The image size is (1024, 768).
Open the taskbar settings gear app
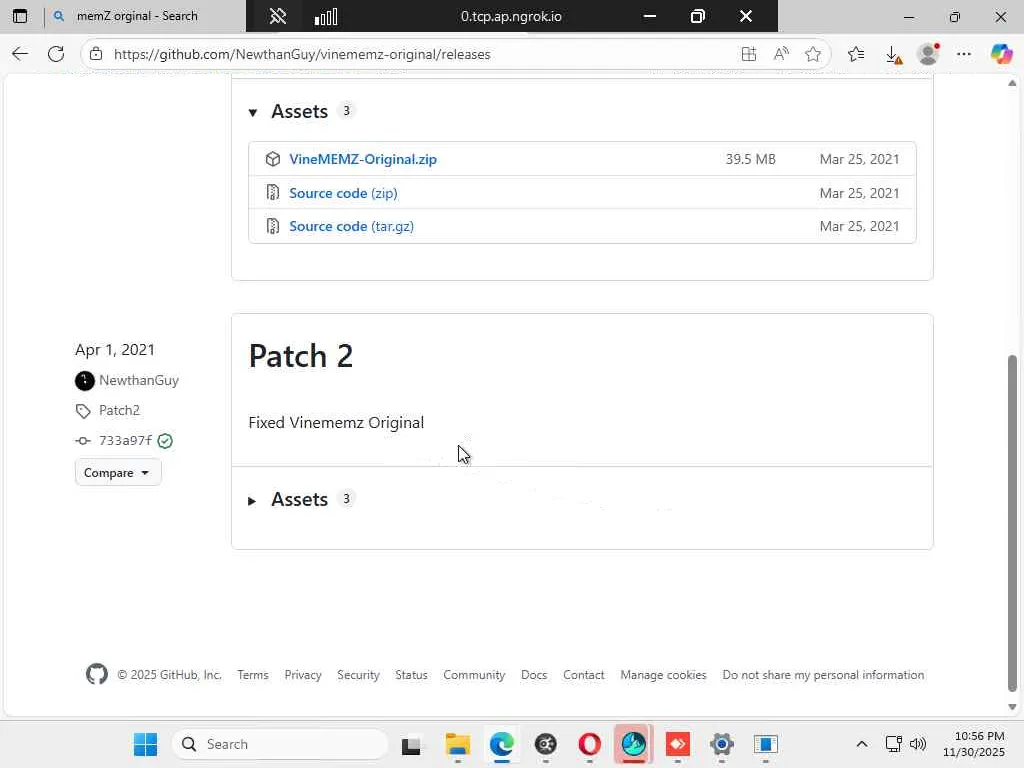pyautogui.click(x=722, y=744)
